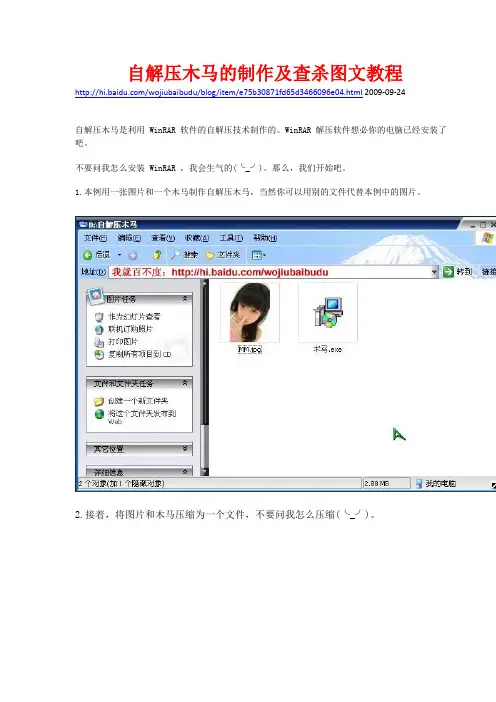Open the 查看(V) menu
496x702 pixels.
pyautogui.click(x=163, y=238)
